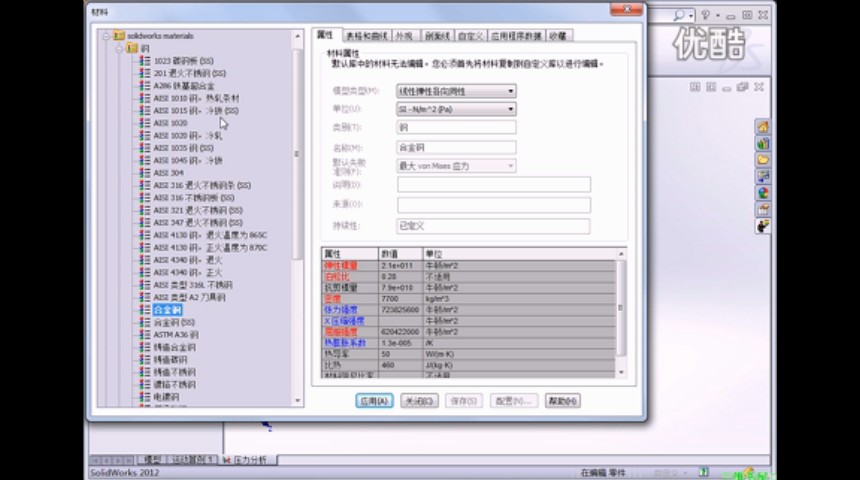860x480 pixels.
Task: Select material AISI 321 退火不锈钢 (SS)
Action: 197,210
